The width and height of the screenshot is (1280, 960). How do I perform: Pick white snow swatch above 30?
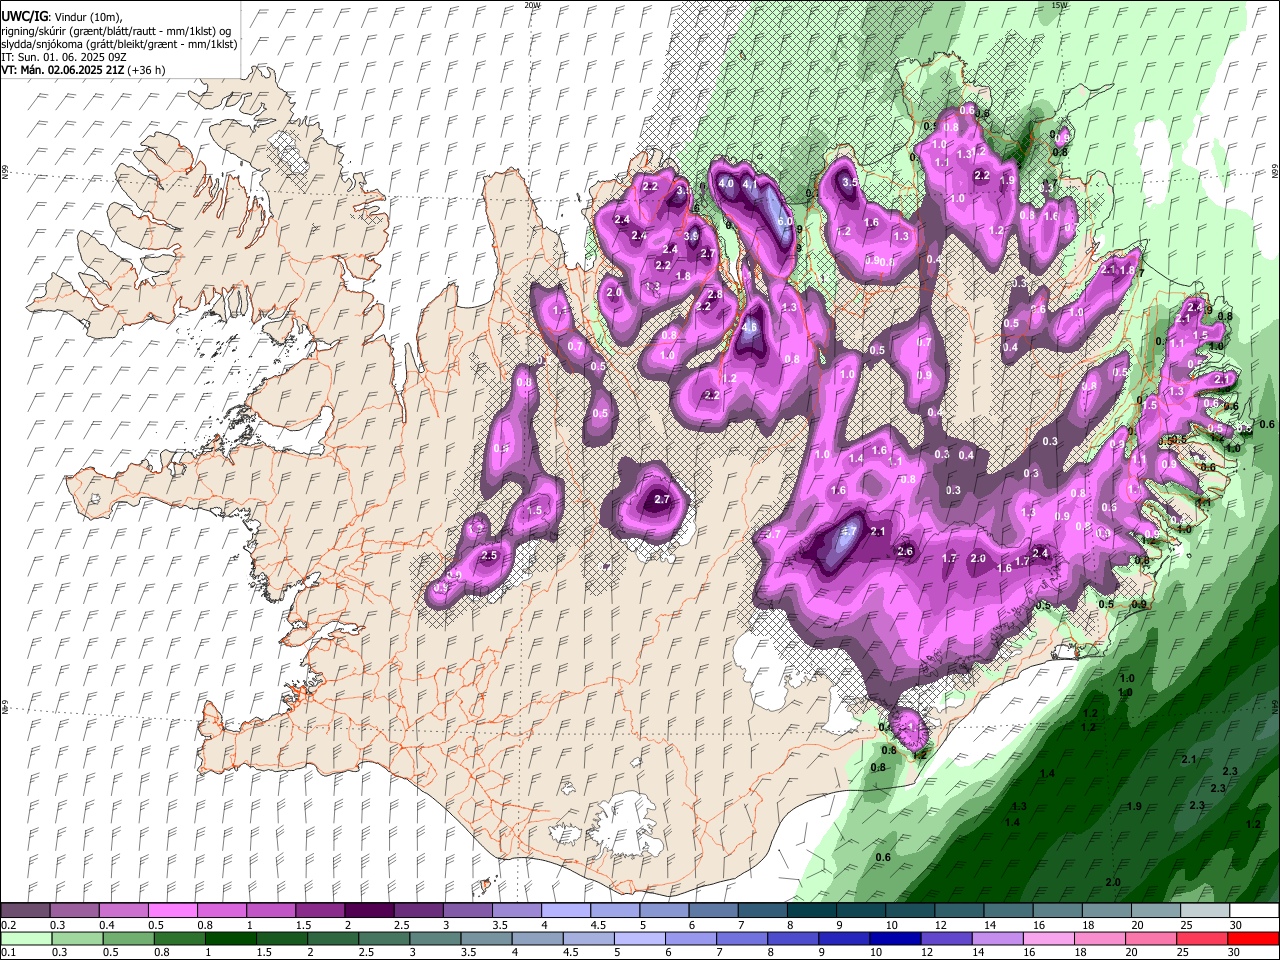coord(1254,911)
